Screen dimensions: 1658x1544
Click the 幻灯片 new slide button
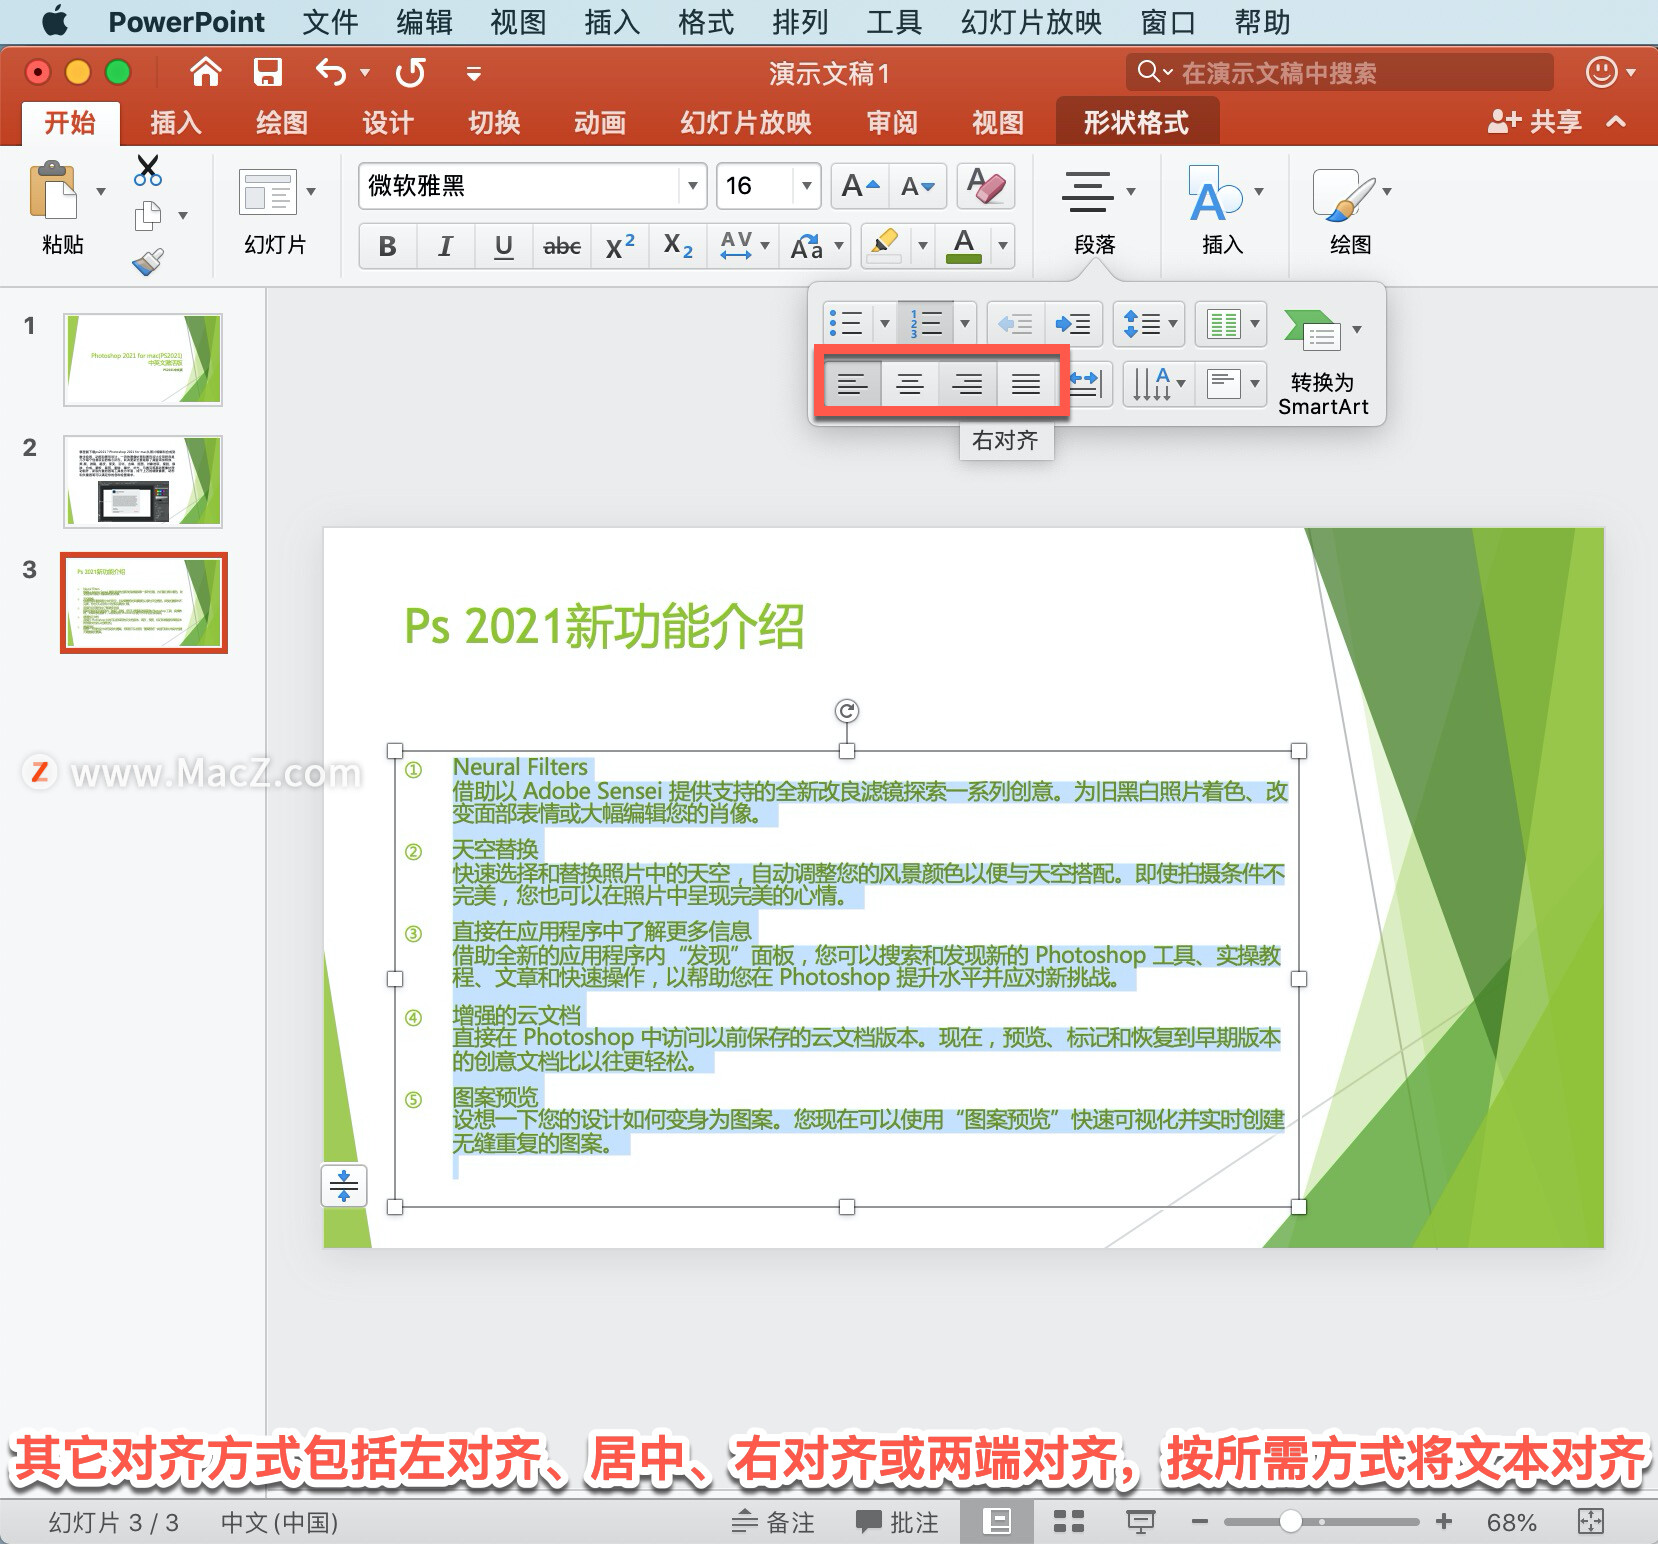(274, 212)
